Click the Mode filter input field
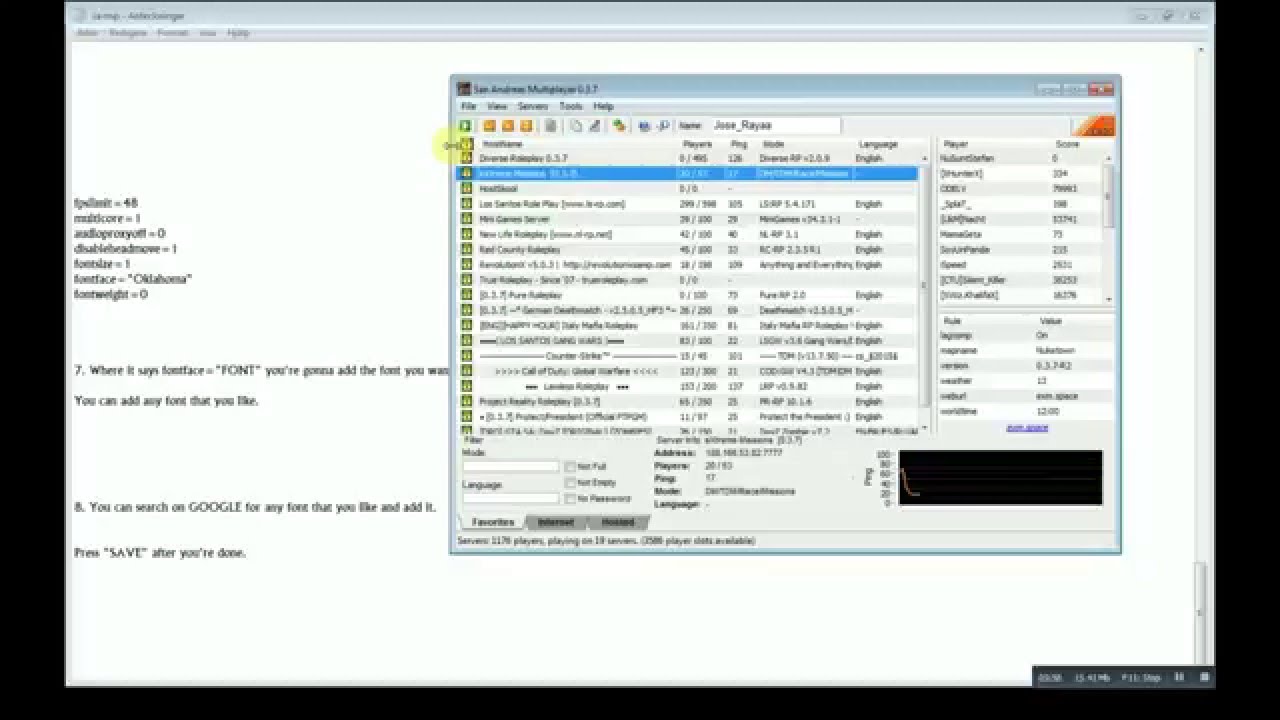1280x720 pixels. (x=510, y=467)
